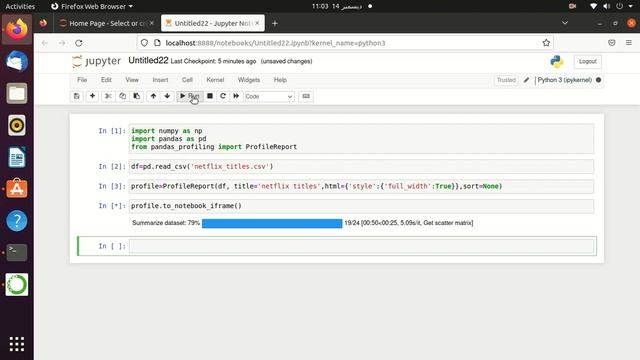
Task: Click kernel busy indicator circle
Action: (598, 80)
